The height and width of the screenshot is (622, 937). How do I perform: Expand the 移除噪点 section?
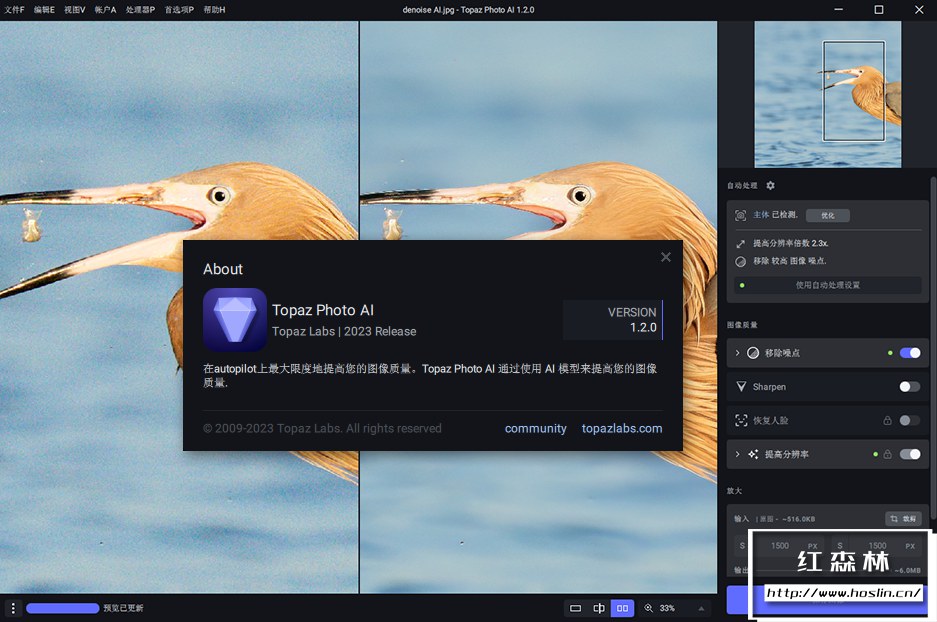click(737, 353)
